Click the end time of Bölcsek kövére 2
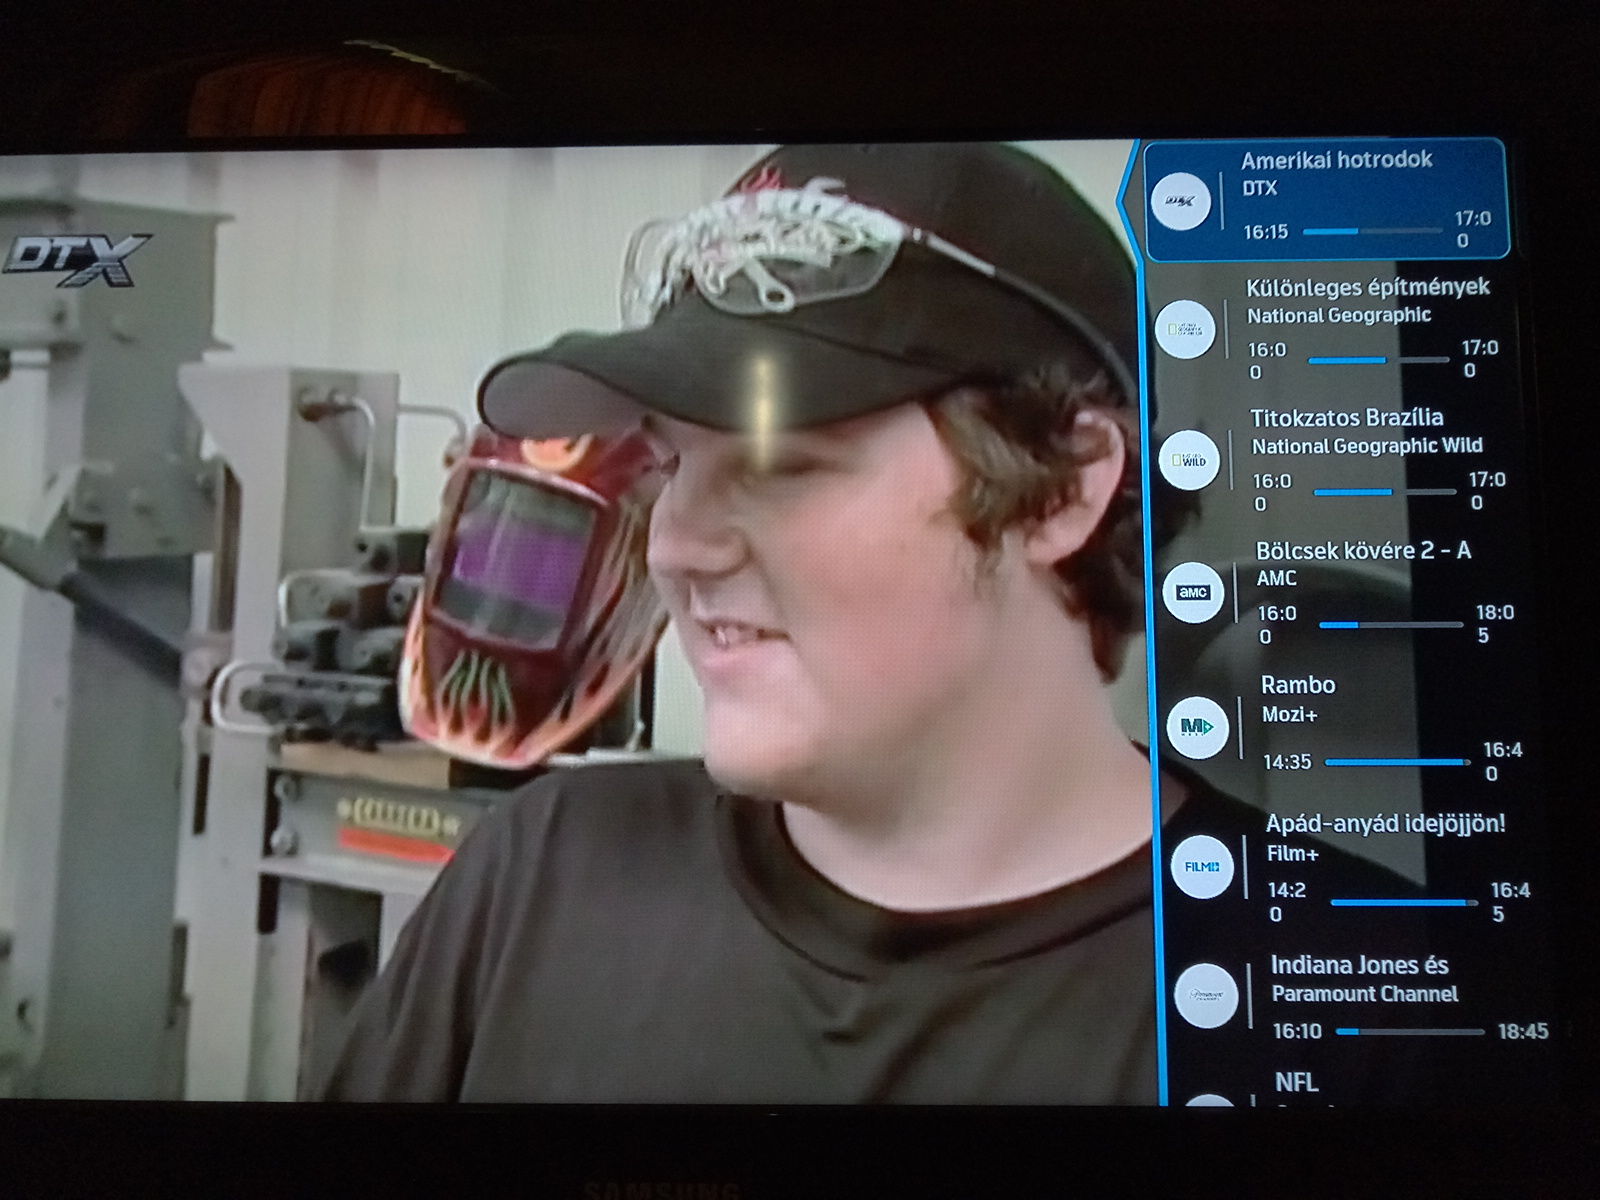Screen dimensions: 1600x1200 pyautogui.click(x=1495, y=623)
